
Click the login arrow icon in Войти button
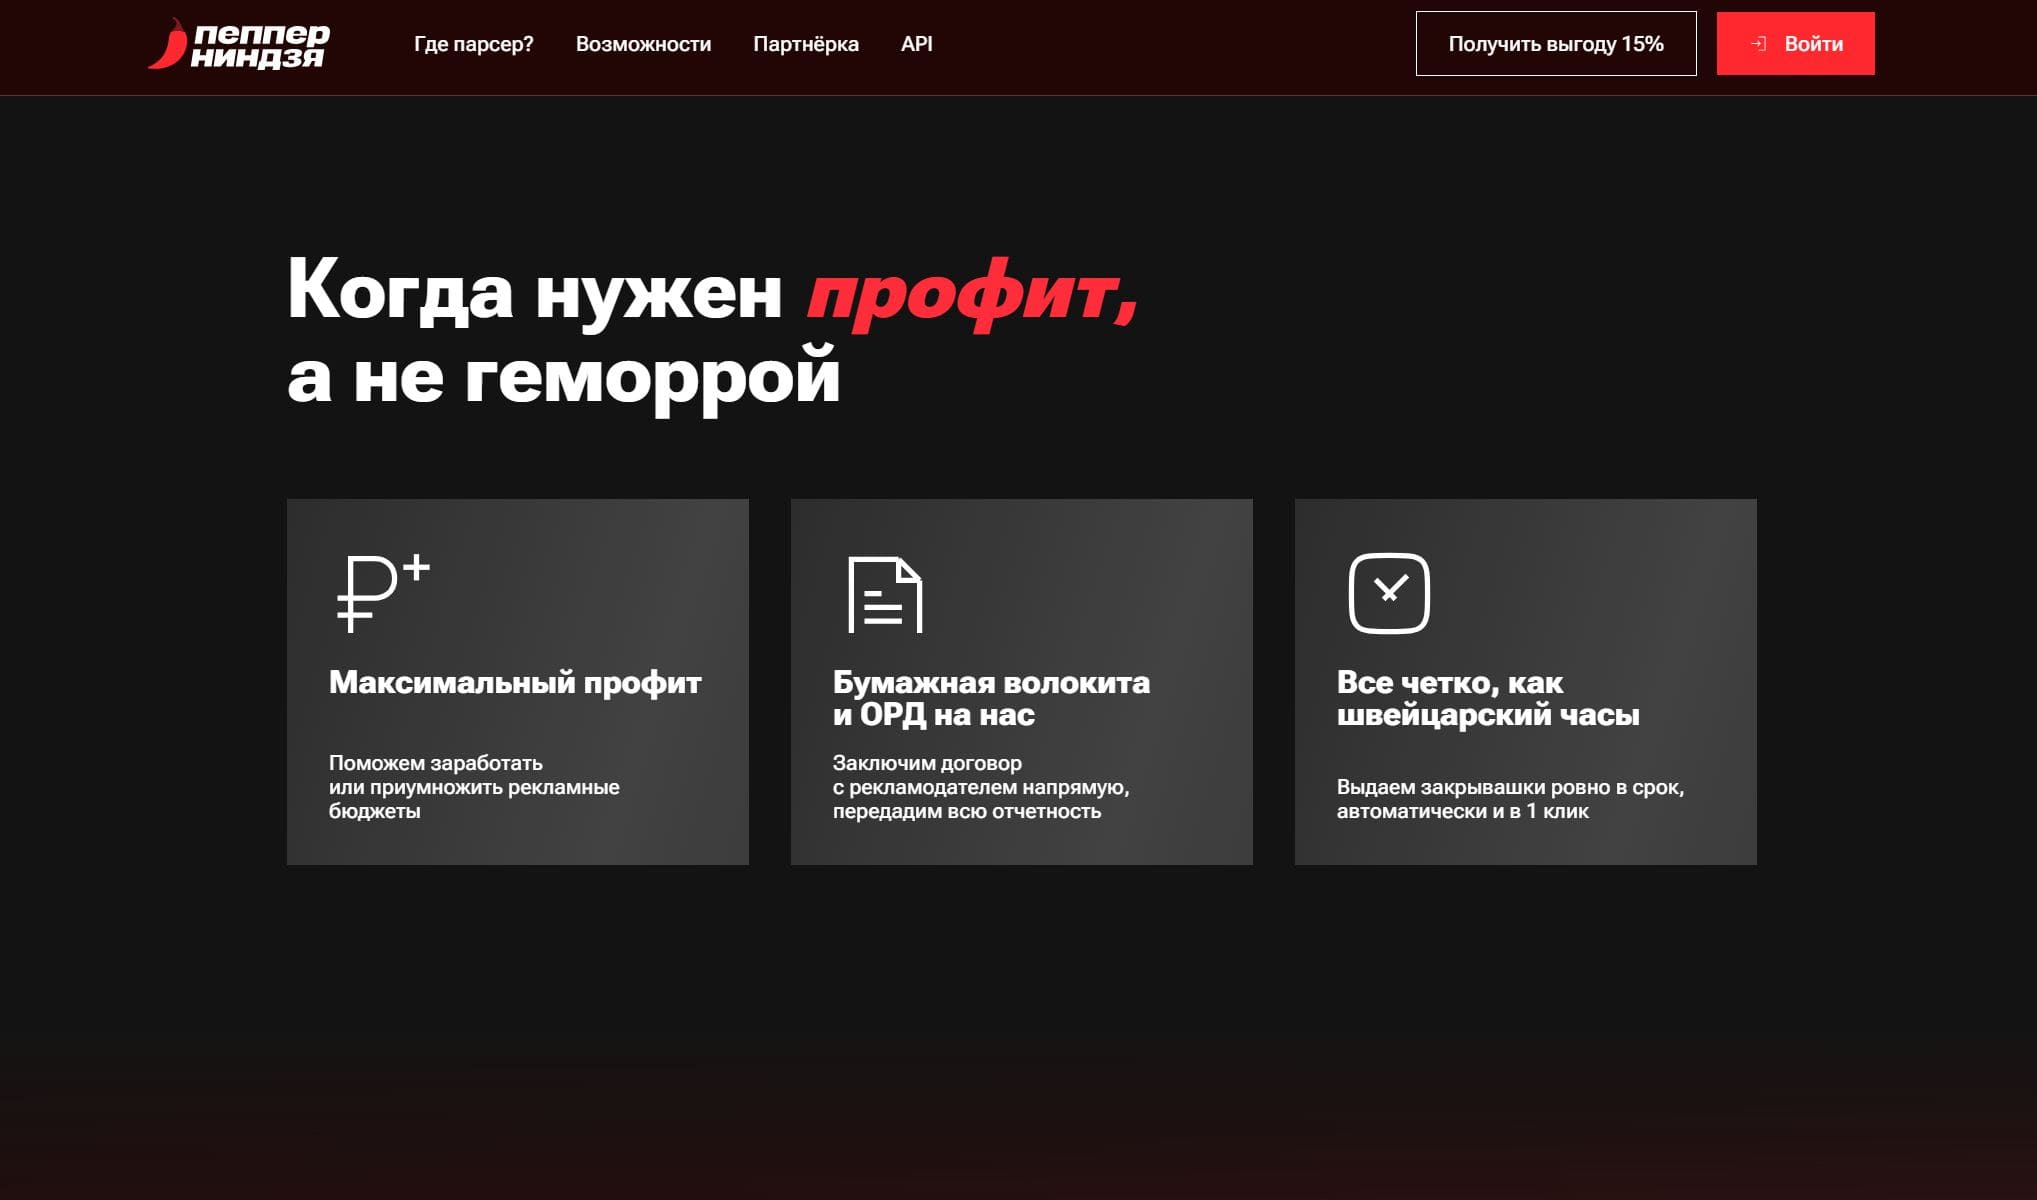point(1759,44)
